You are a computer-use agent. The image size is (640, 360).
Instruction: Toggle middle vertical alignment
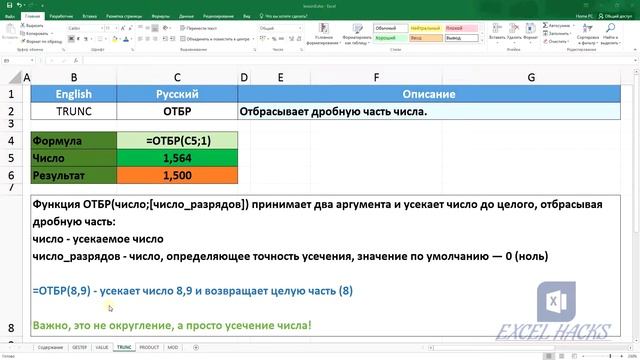coord(147,28)
